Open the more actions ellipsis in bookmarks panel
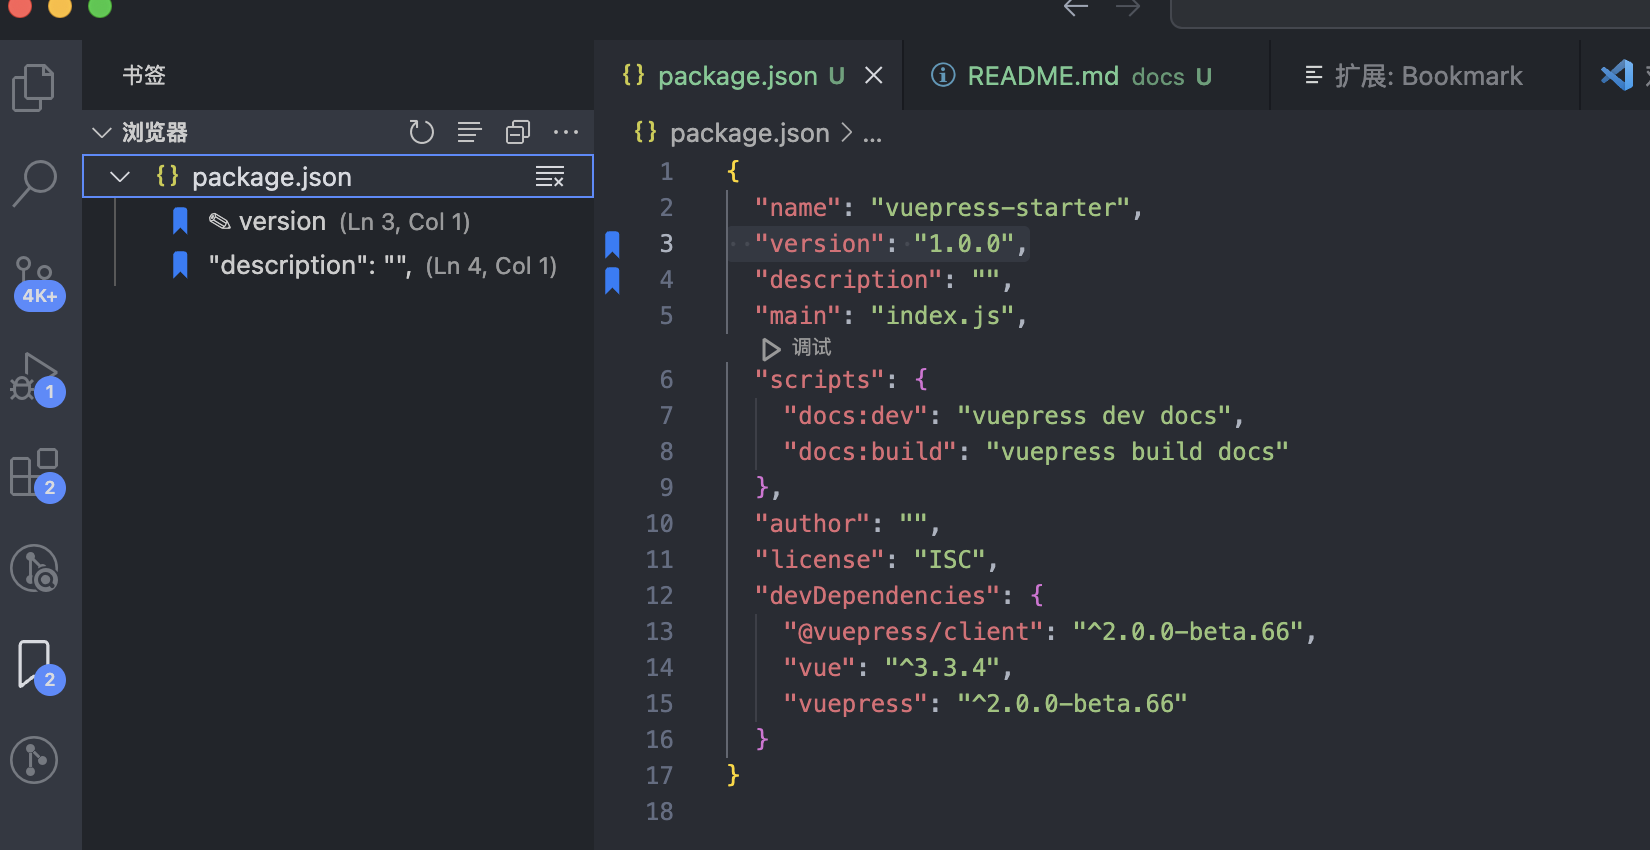The width and height of the screenshot is (1650, 850). 566,132
